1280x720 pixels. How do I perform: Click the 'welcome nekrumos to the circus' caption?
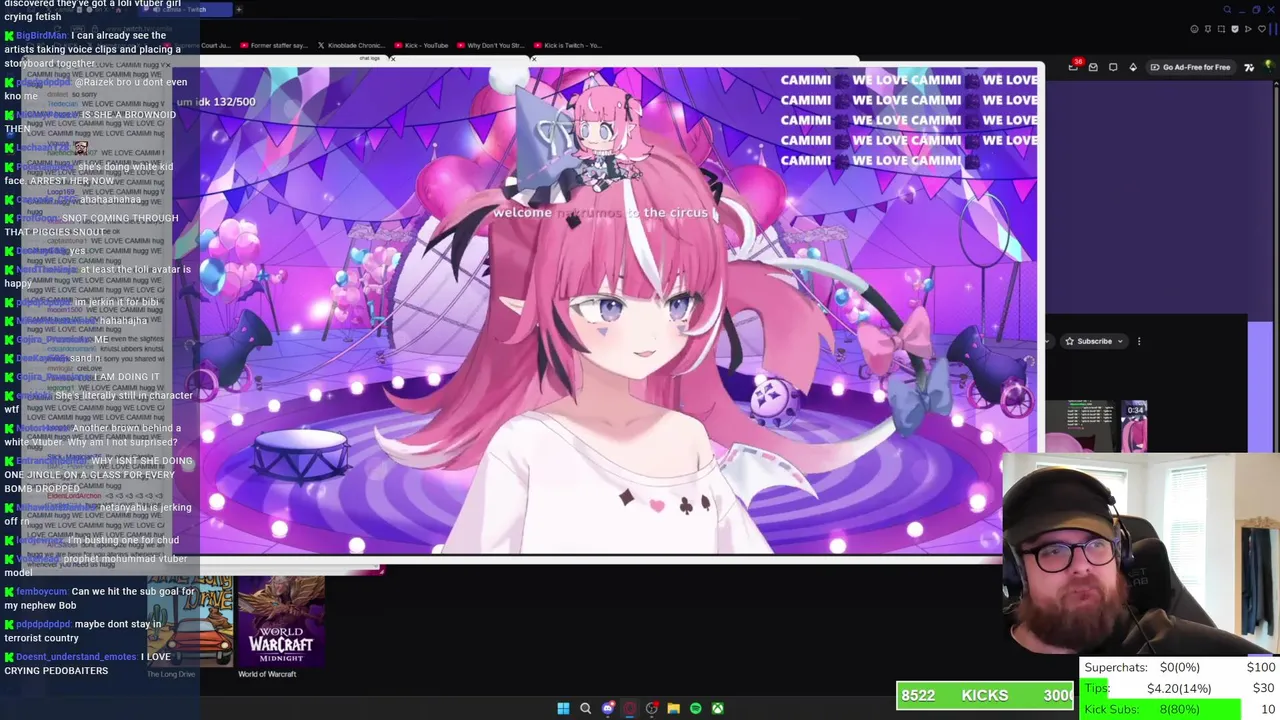click(600, 213)
